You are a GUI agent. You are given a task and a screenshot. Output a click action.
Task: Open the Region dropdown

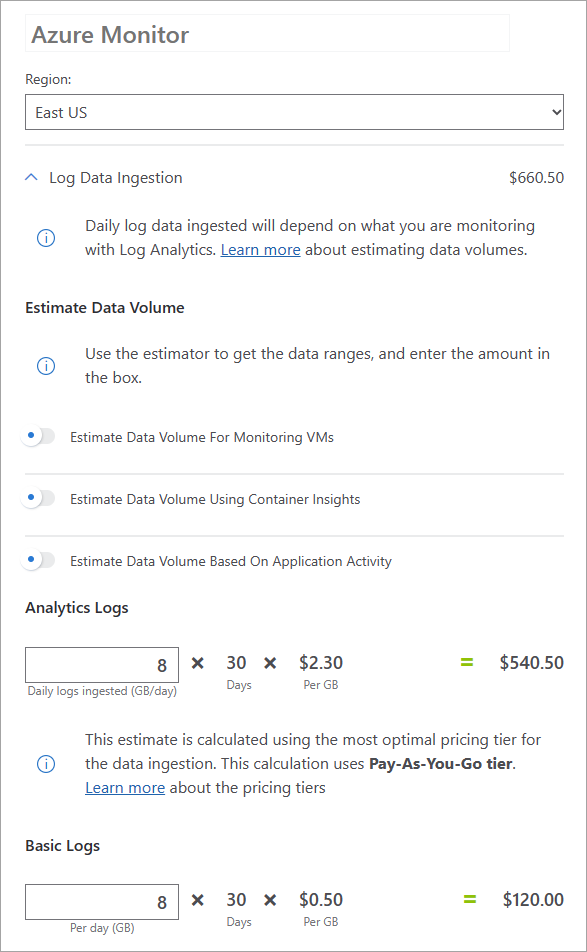pyautogui.click(x=293, y=111)
